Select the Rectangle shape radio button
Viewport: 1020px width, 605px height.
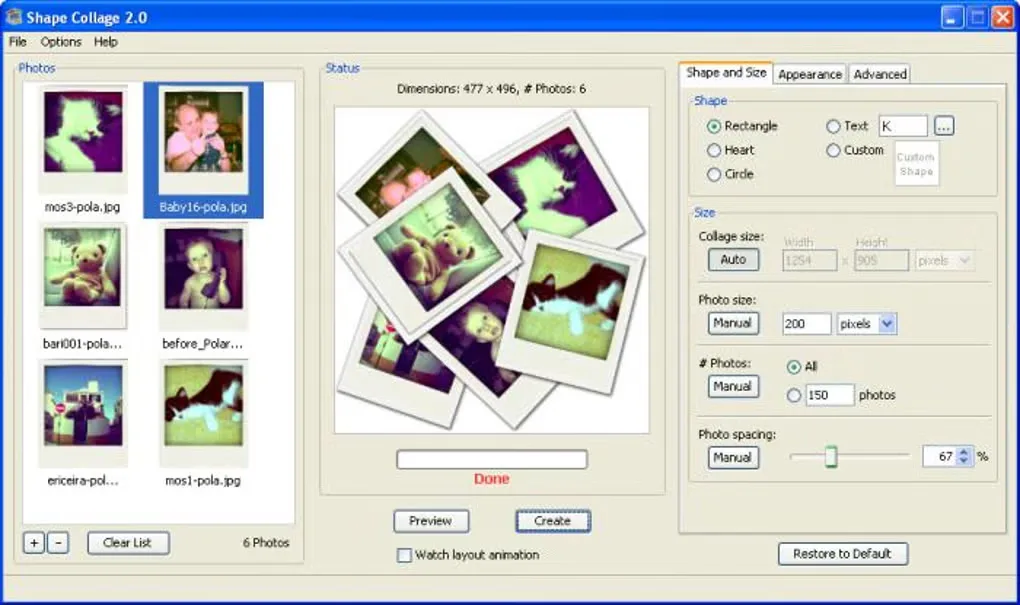[x=714, y=126]
